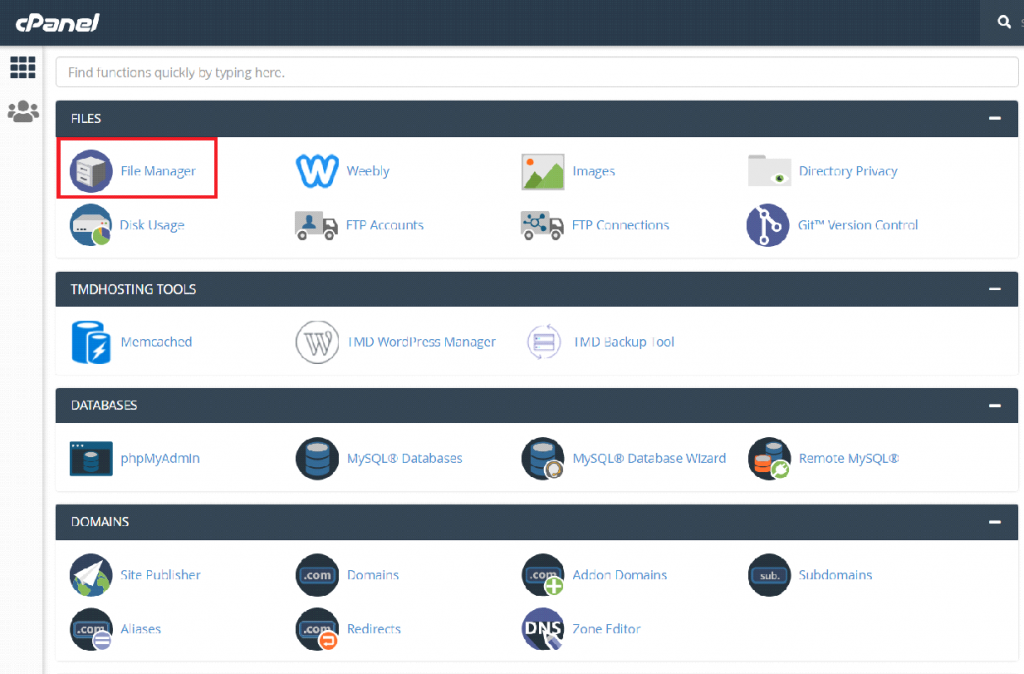Click the TMD WordPress Manager icon
The height and width of the screenshot is (674, 1024).
[x=318, y=342]
